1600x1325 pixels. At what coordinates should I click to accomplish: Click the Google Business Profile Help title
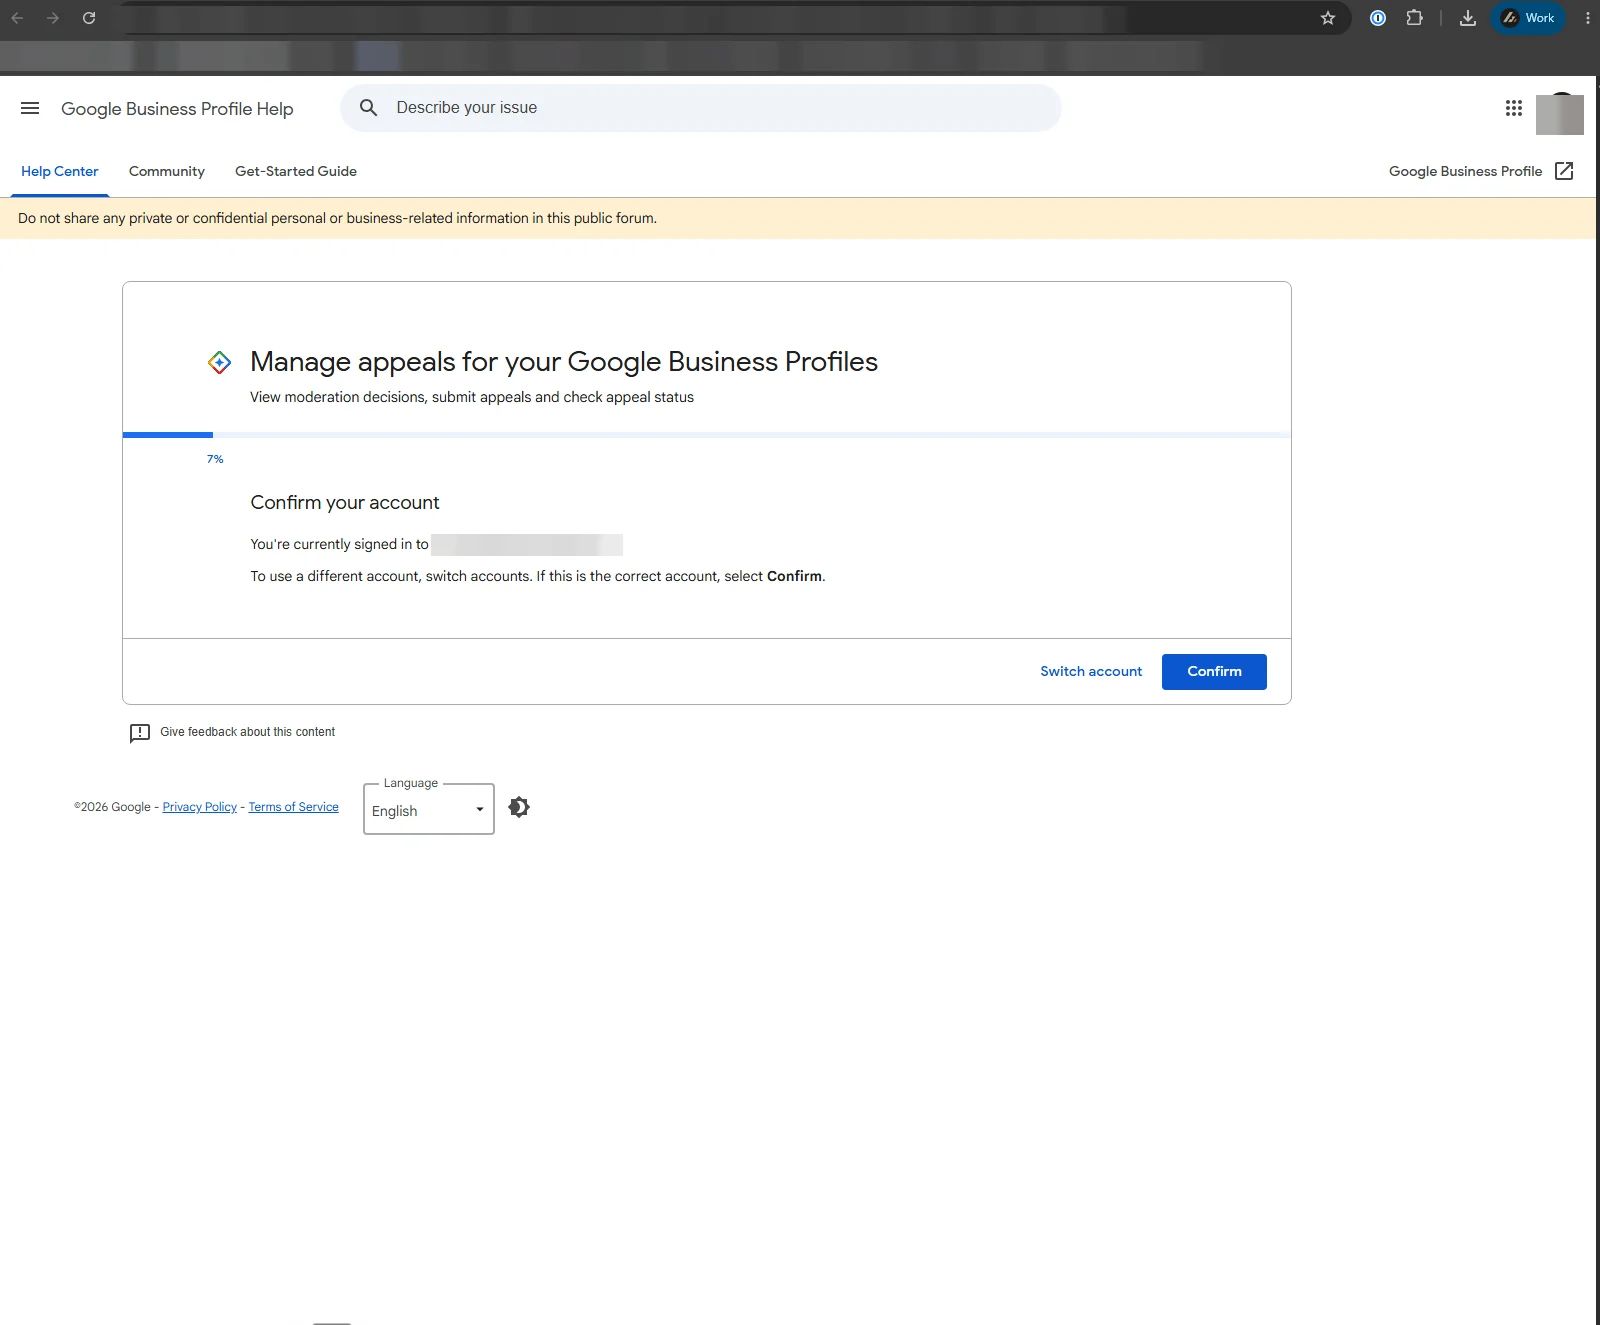[x=177, y=109]
